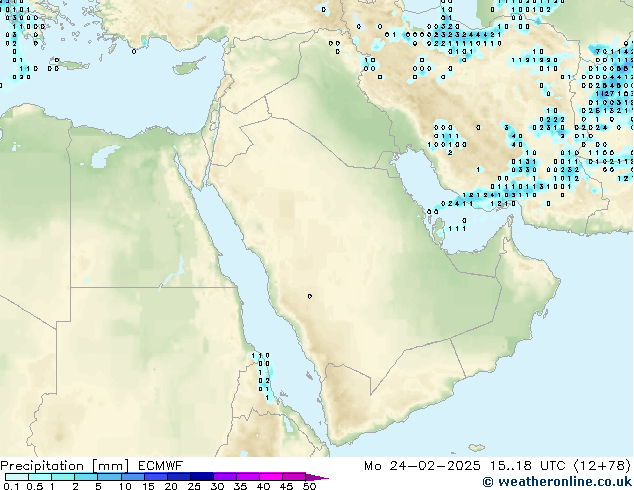
Task: Click the legend swatch between 5 and 10
Action: pyautogui.click(x=110, y=477)
